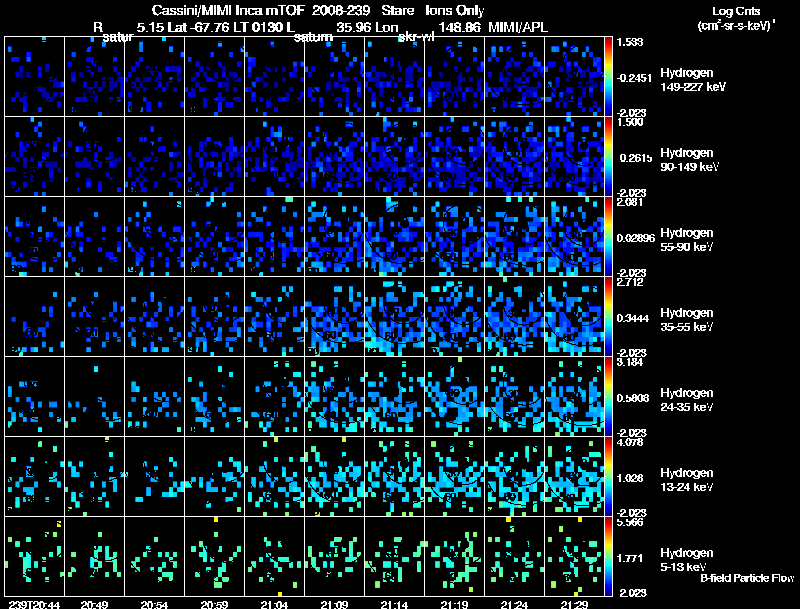Select the 5-13 keV panel at 20:44
800x609 pixels.
34,556
